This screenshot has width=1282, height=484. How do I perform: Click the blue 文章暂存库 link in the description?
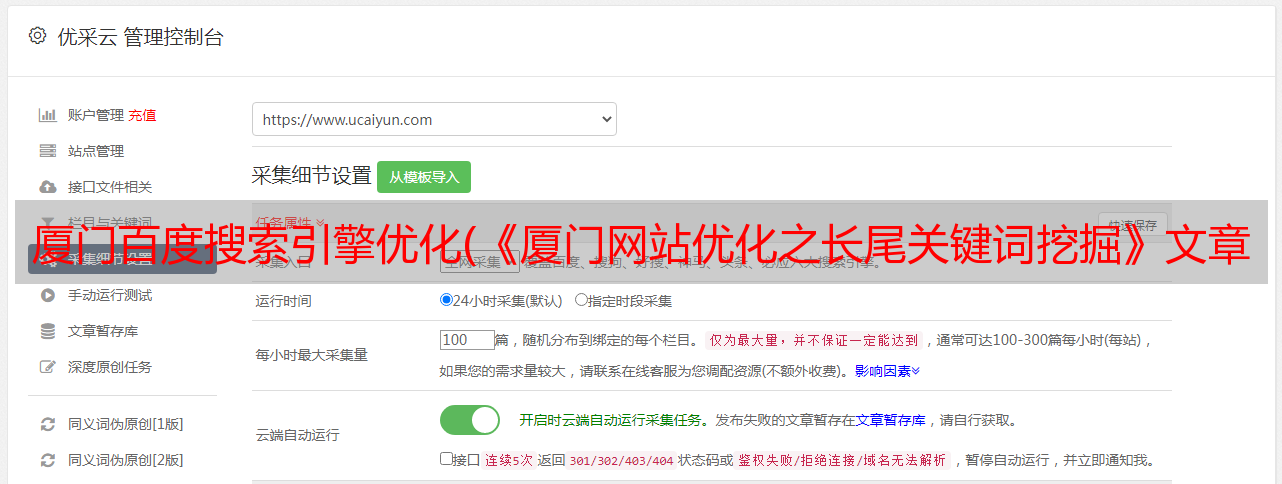click(x=891, y=420)
